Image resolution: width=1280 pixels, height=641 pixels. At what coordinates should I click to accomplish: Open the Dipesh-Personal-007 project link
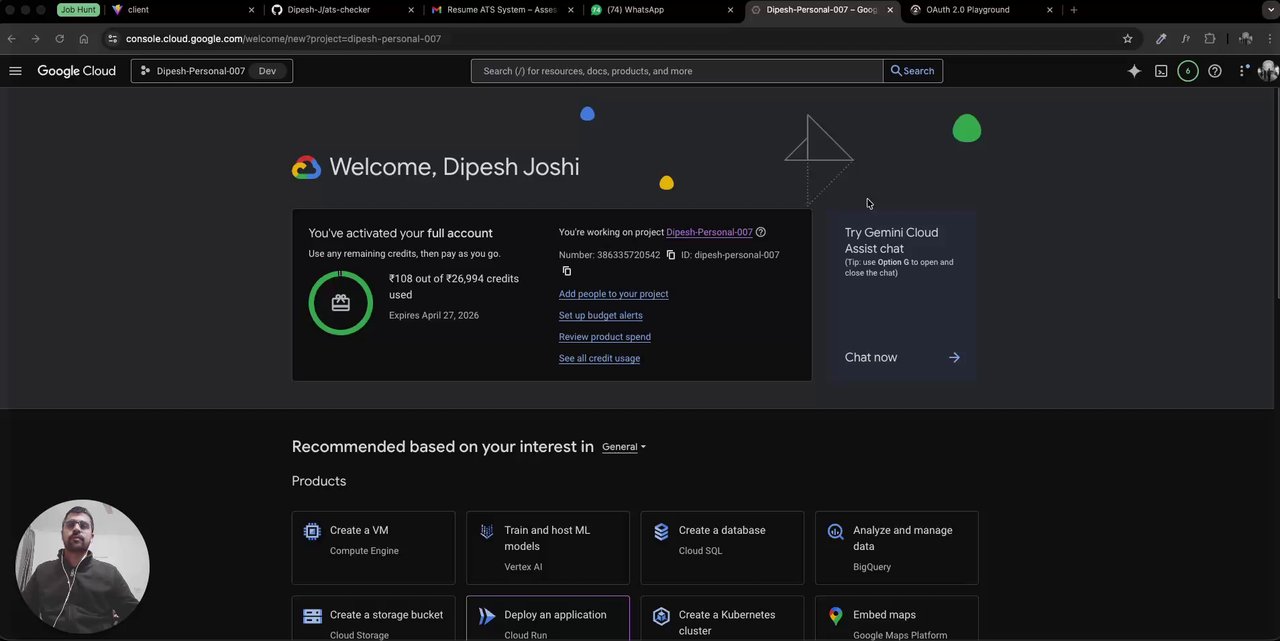[x=709, y=232]
